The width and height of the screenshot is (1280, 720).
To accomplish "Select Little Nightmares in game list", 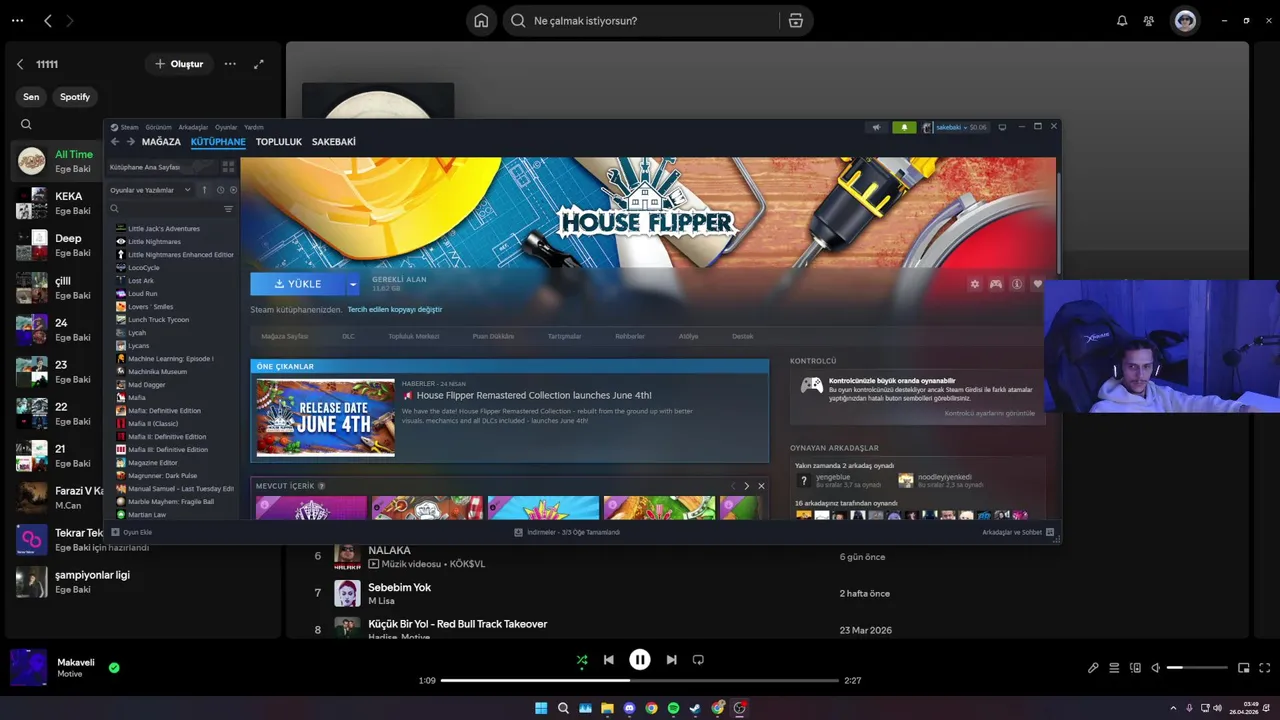I will (154, 241).
